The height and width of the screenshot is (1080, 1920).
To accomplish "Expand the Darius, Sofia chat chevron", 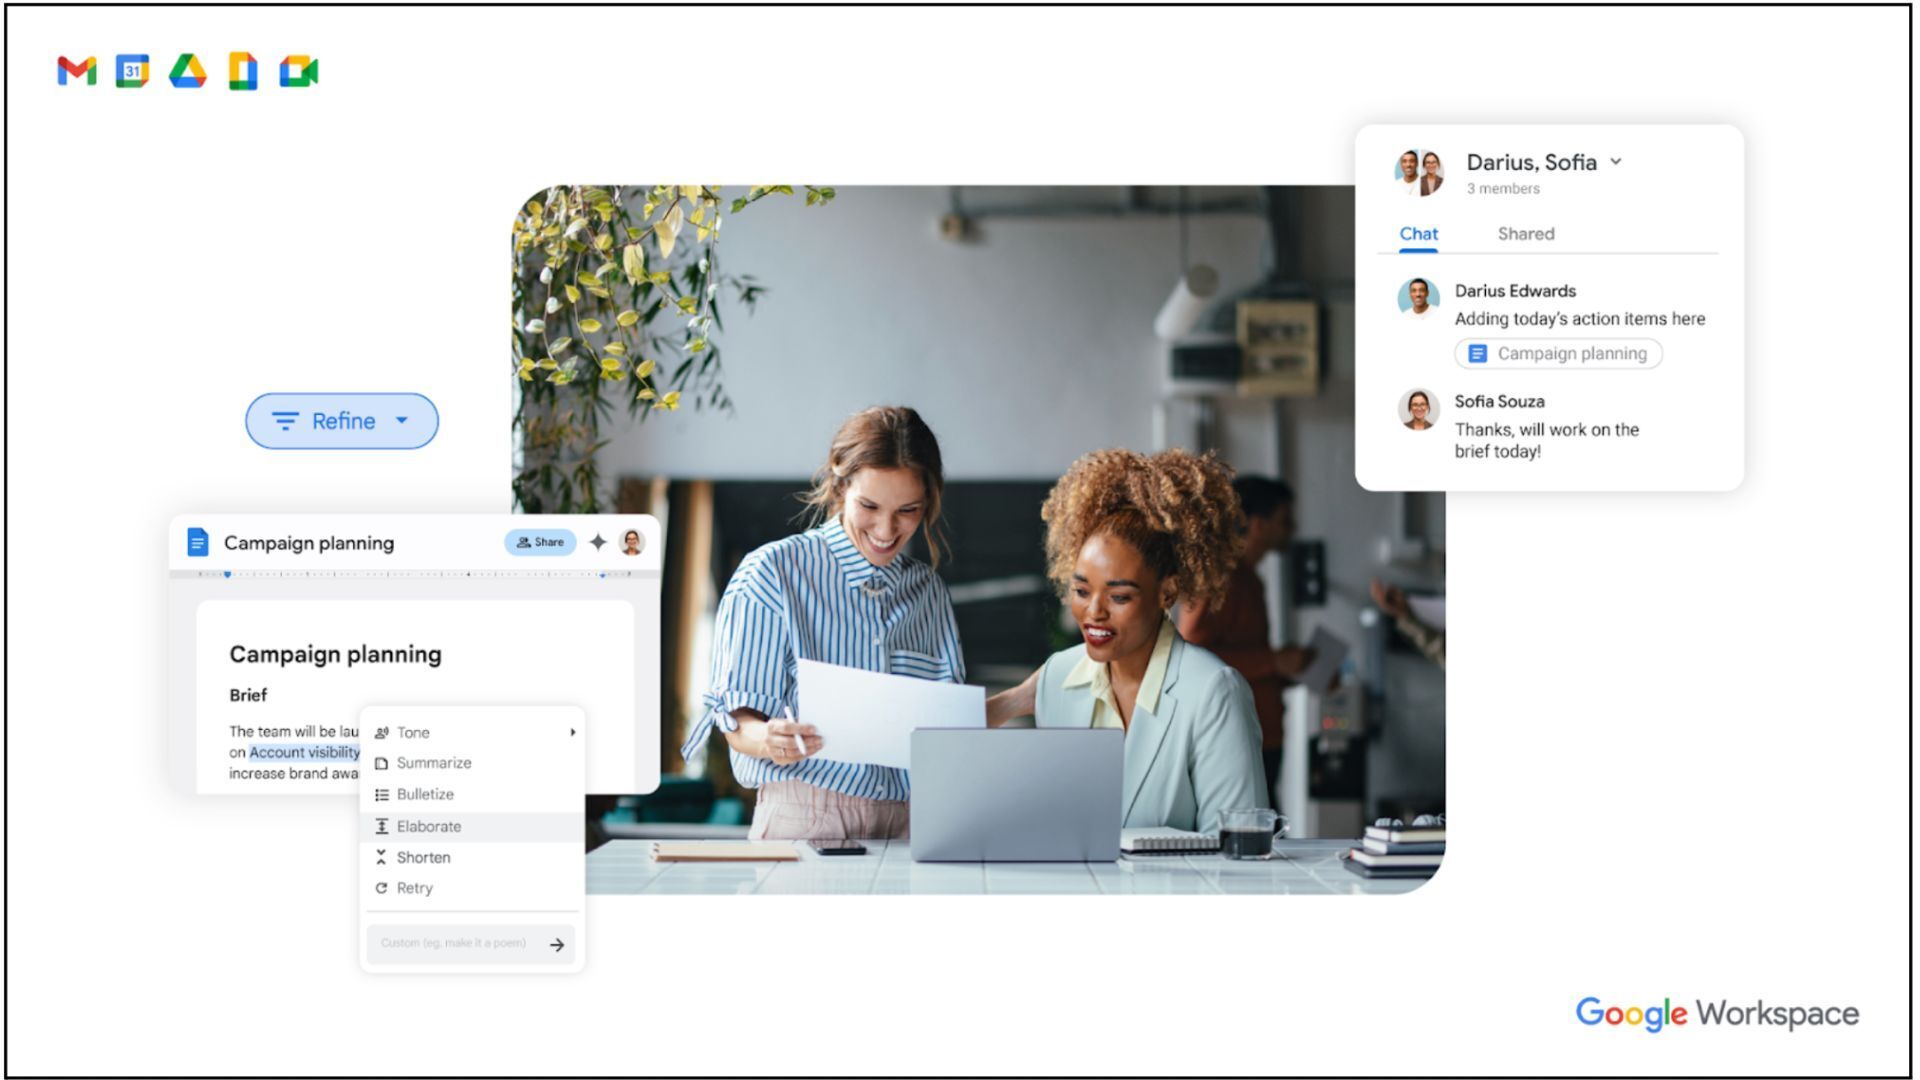I will [1616, 162].
